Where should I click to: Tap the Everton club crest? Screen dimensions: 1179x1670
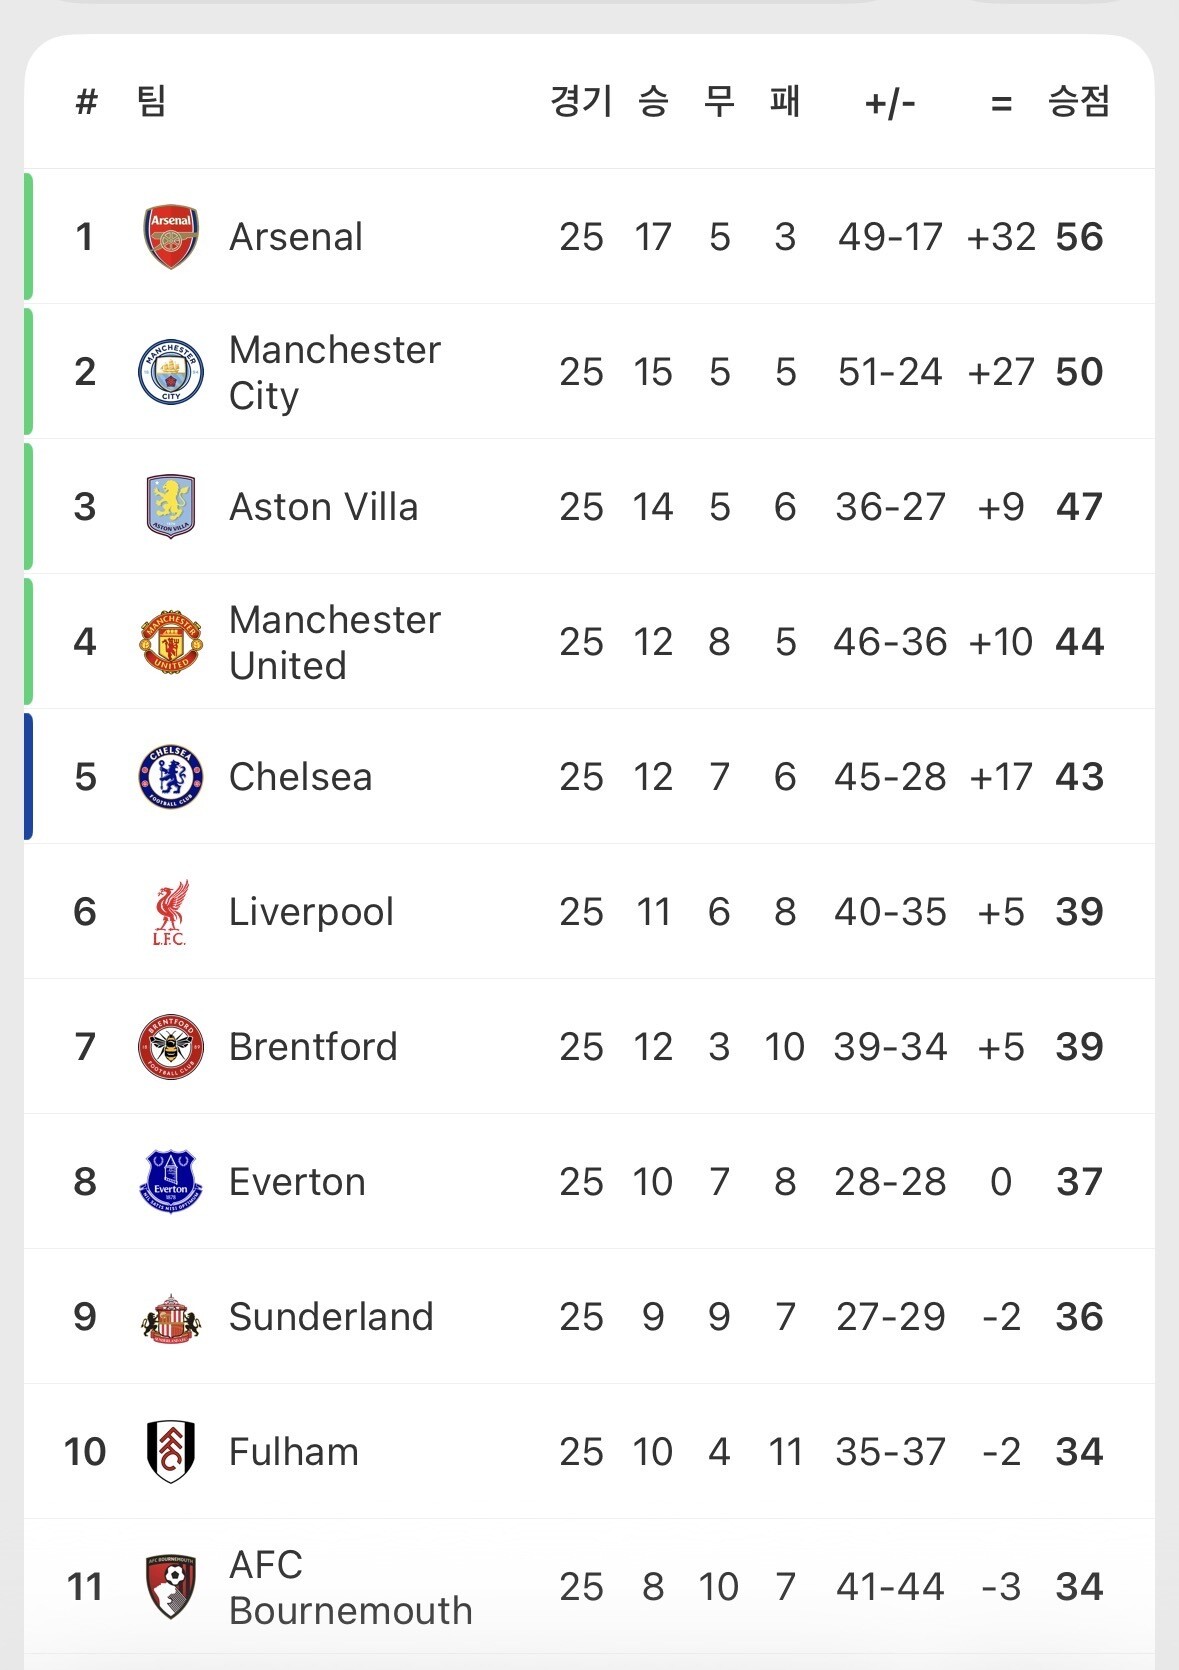tap(171, 1182)
